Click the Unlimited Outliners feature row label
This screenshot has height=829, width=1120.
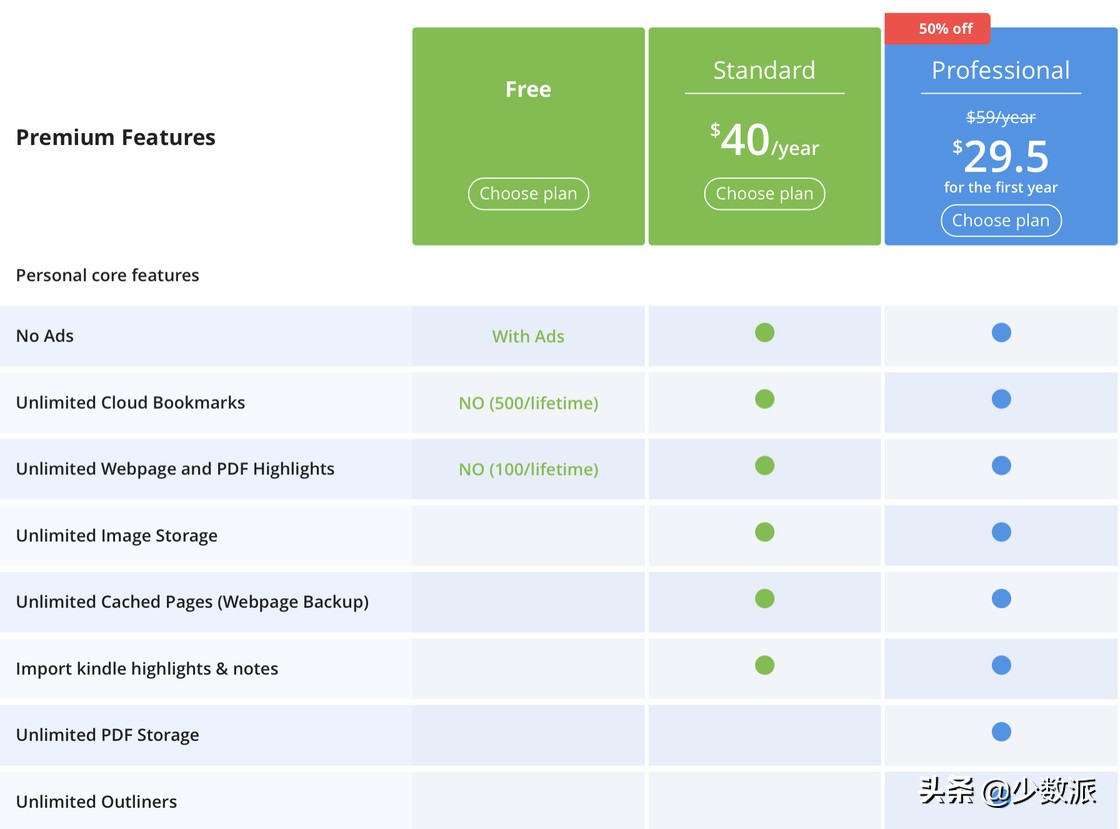click(96, 801)
